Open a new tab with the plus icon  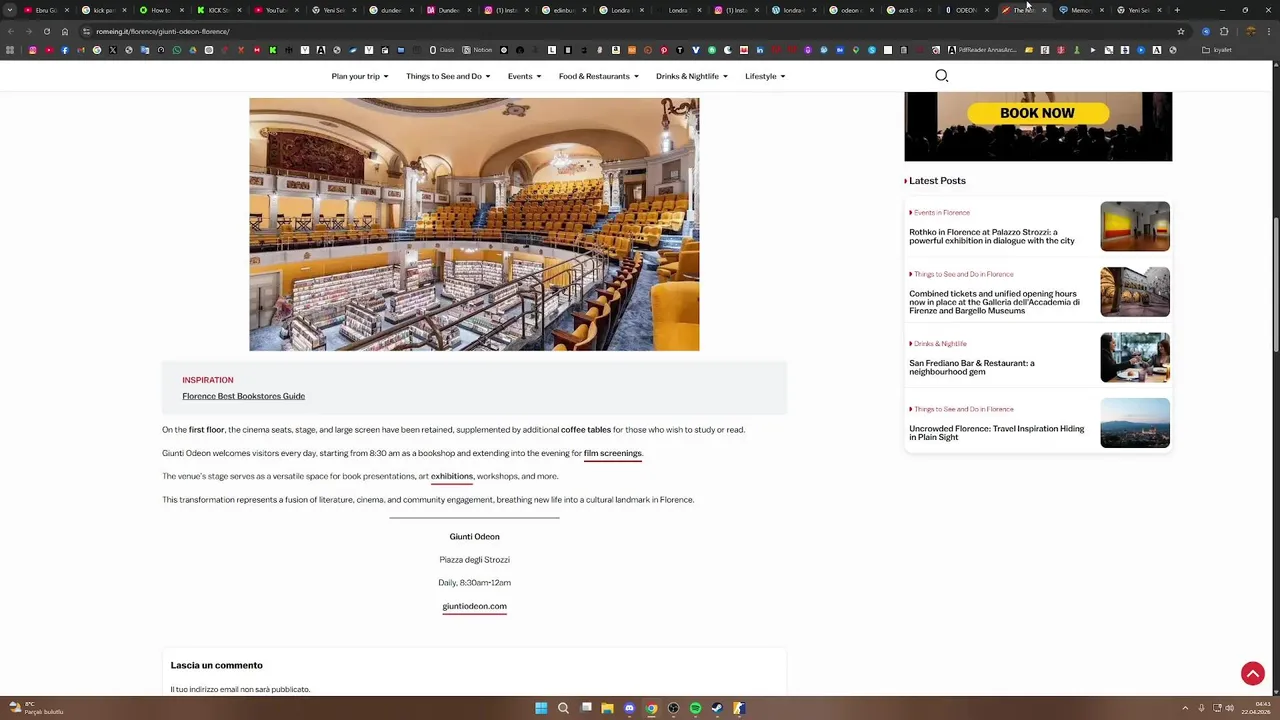tap(1177, 10)
